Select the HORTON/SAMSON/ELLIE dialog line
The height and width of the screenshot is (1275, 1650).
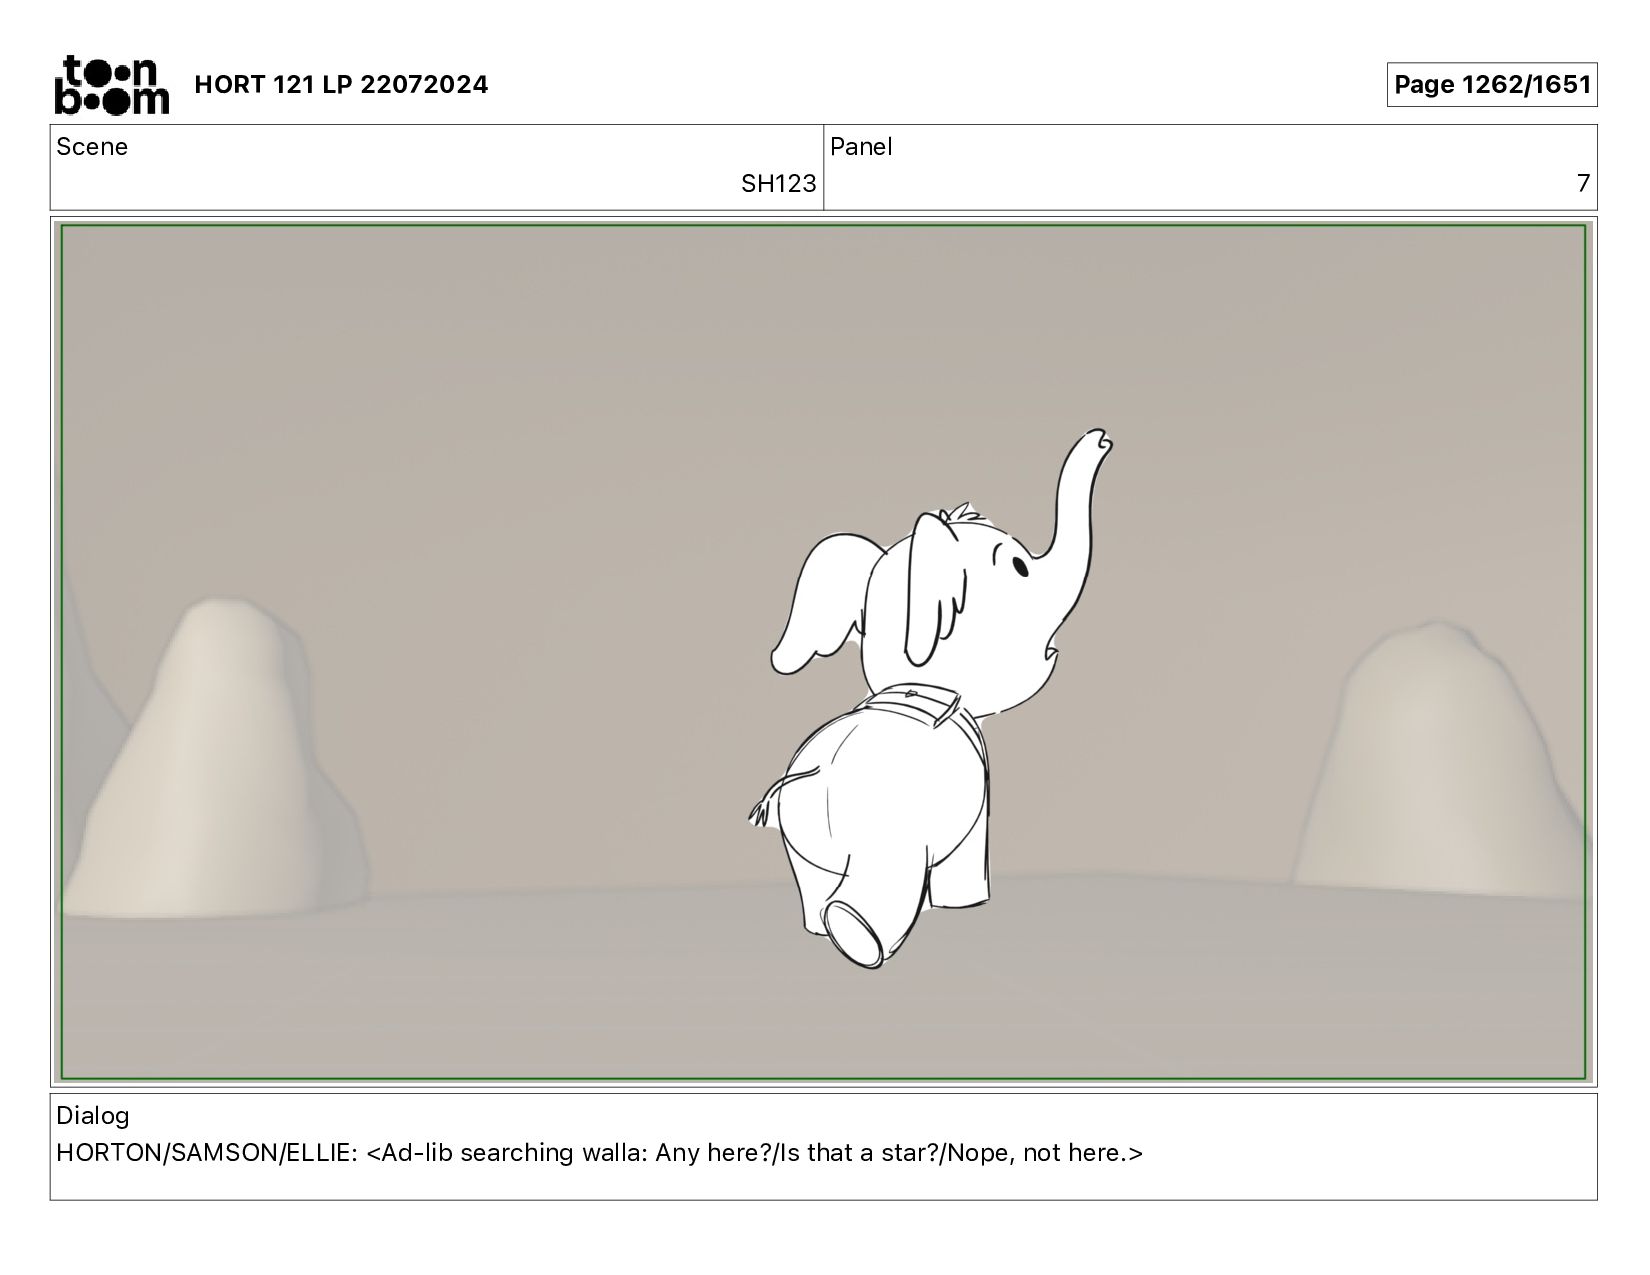point(599,1153)
